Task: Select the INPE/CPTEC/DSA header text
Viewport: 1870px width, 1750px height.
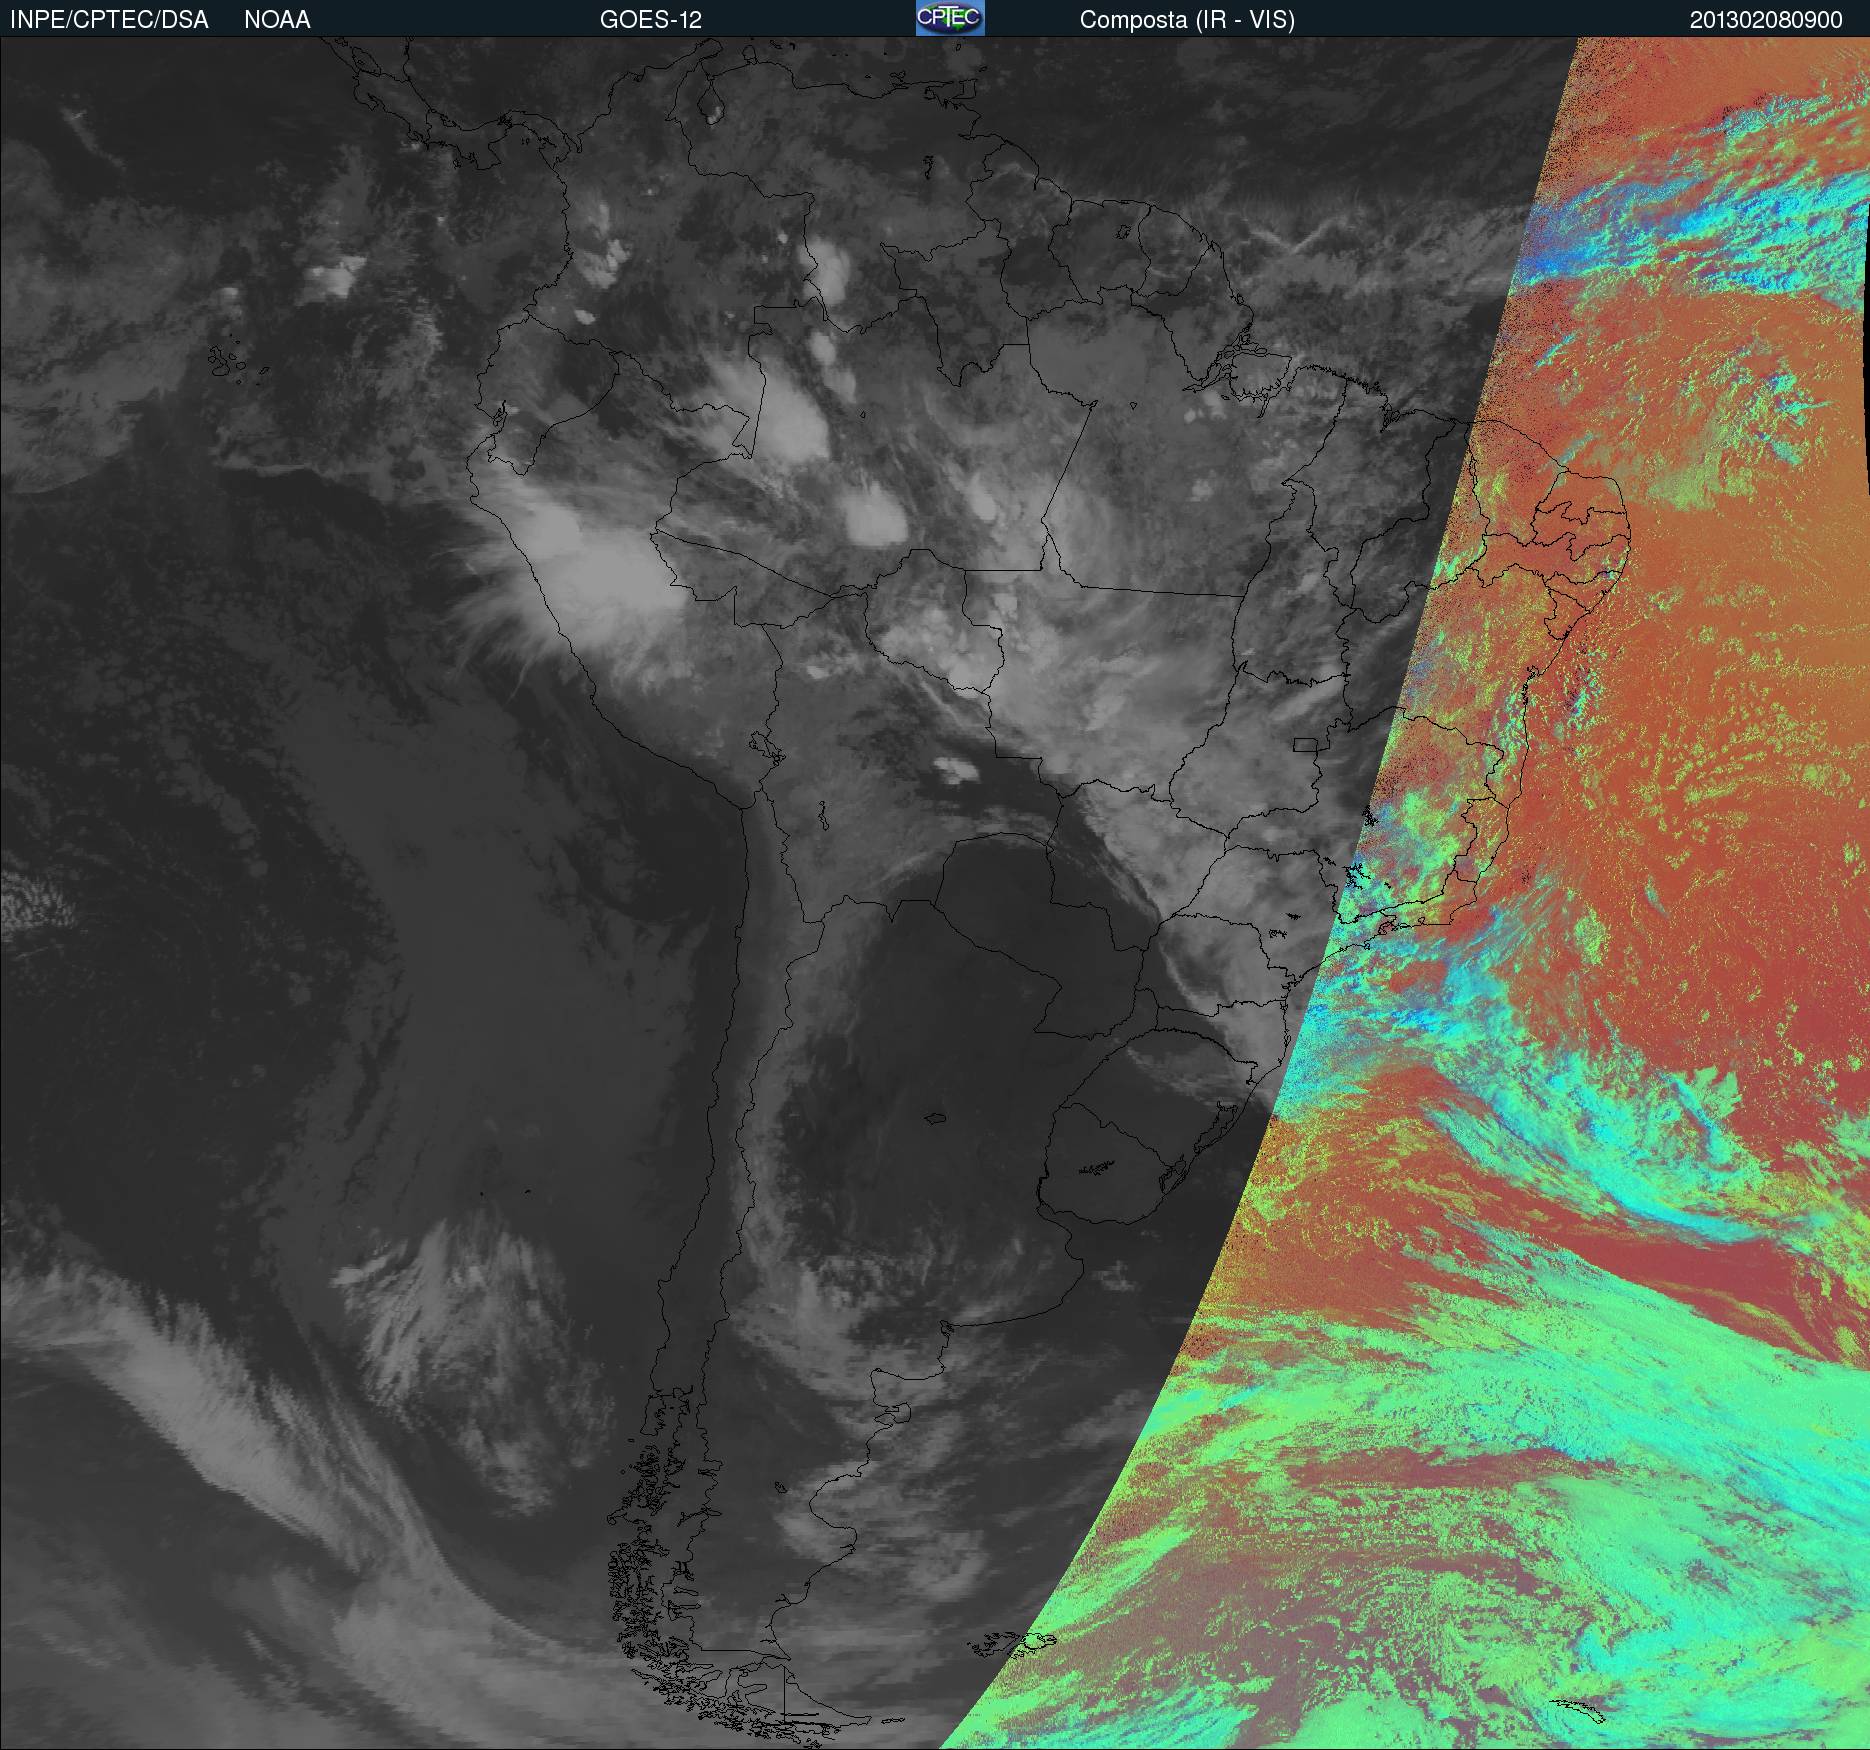Action: [x=109, y=20]
